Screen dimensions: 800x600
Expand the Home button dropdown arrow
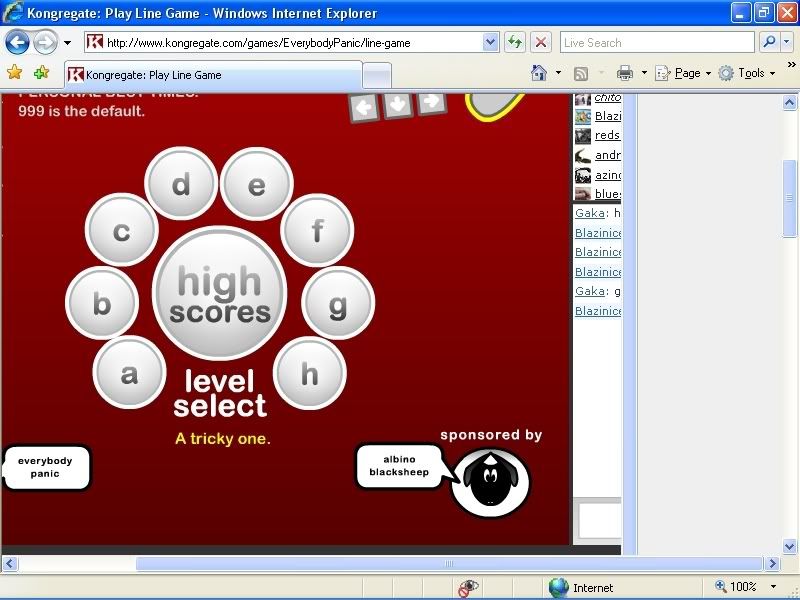(558, 73)
